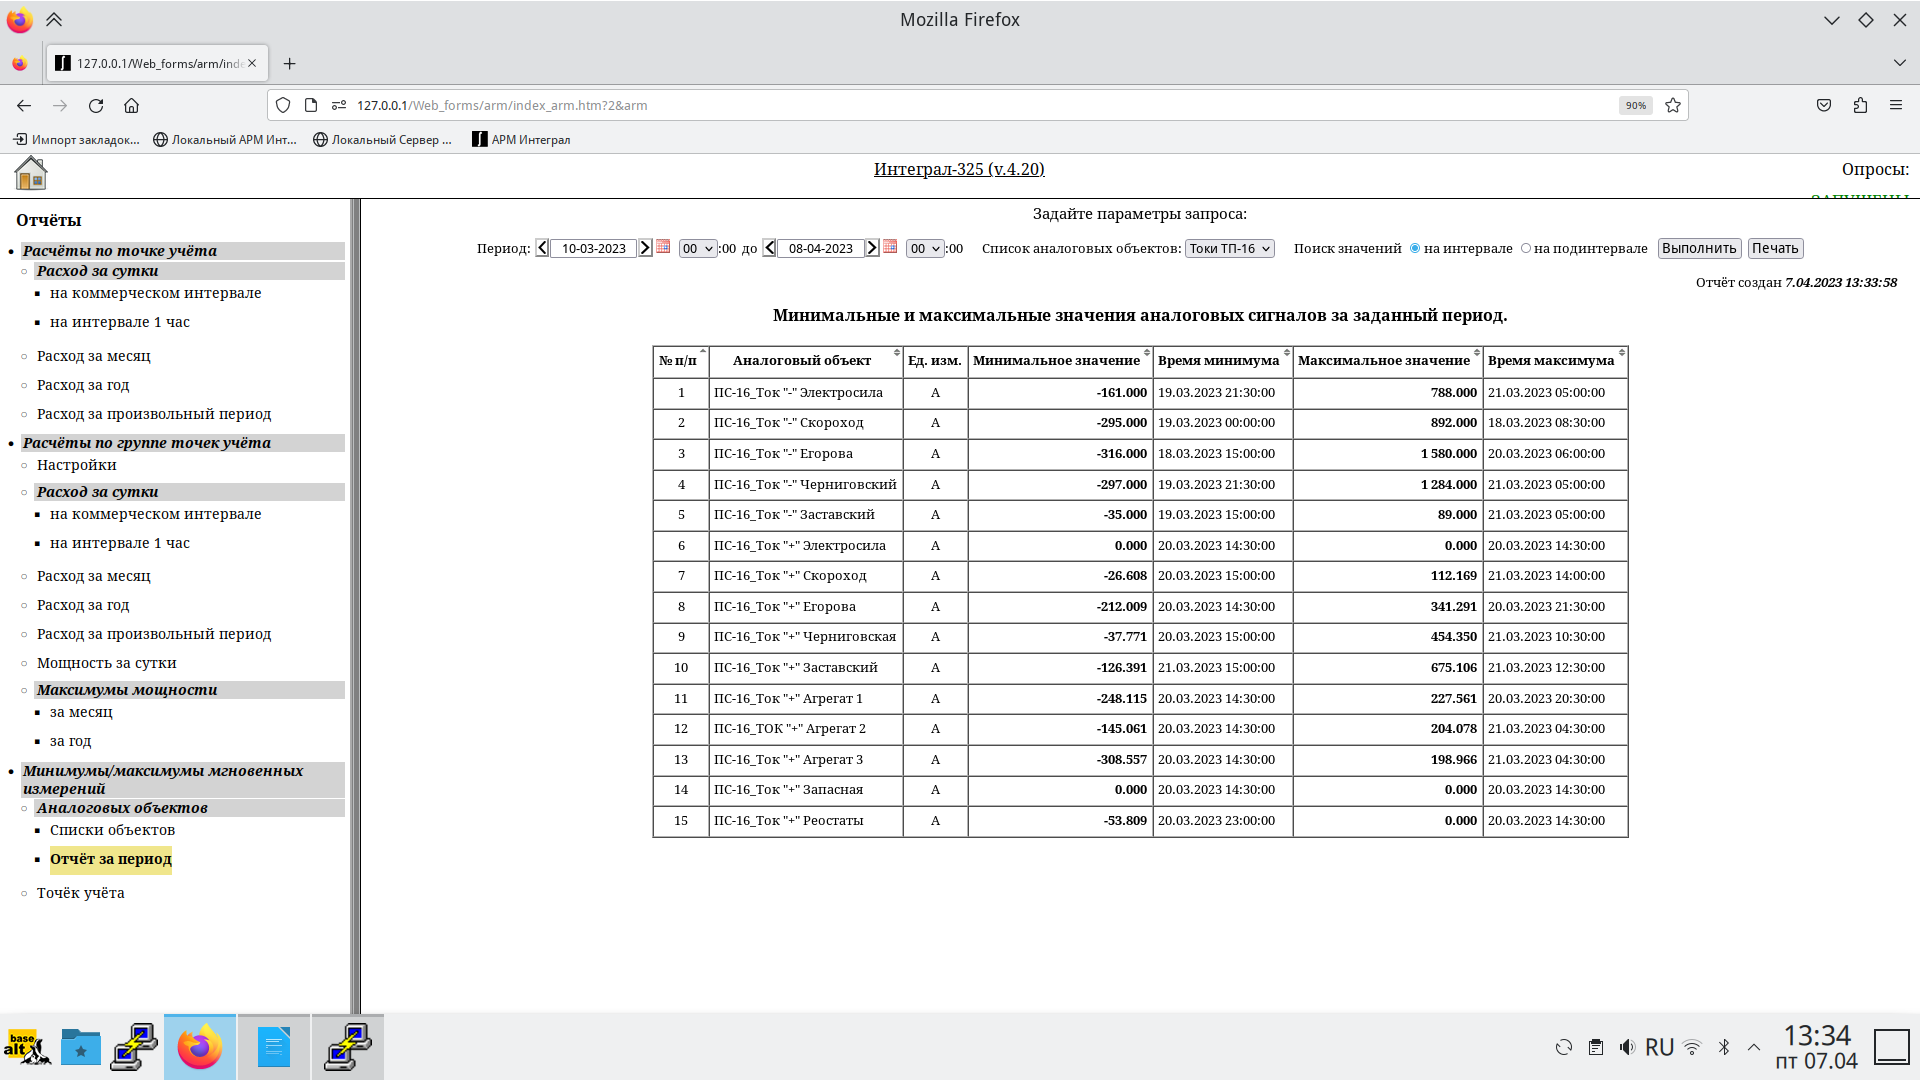Click zoom level 90% indicator
Image resolution: width=1920 pixels, height=1080 pixels.
click(x=1636, y=105)
